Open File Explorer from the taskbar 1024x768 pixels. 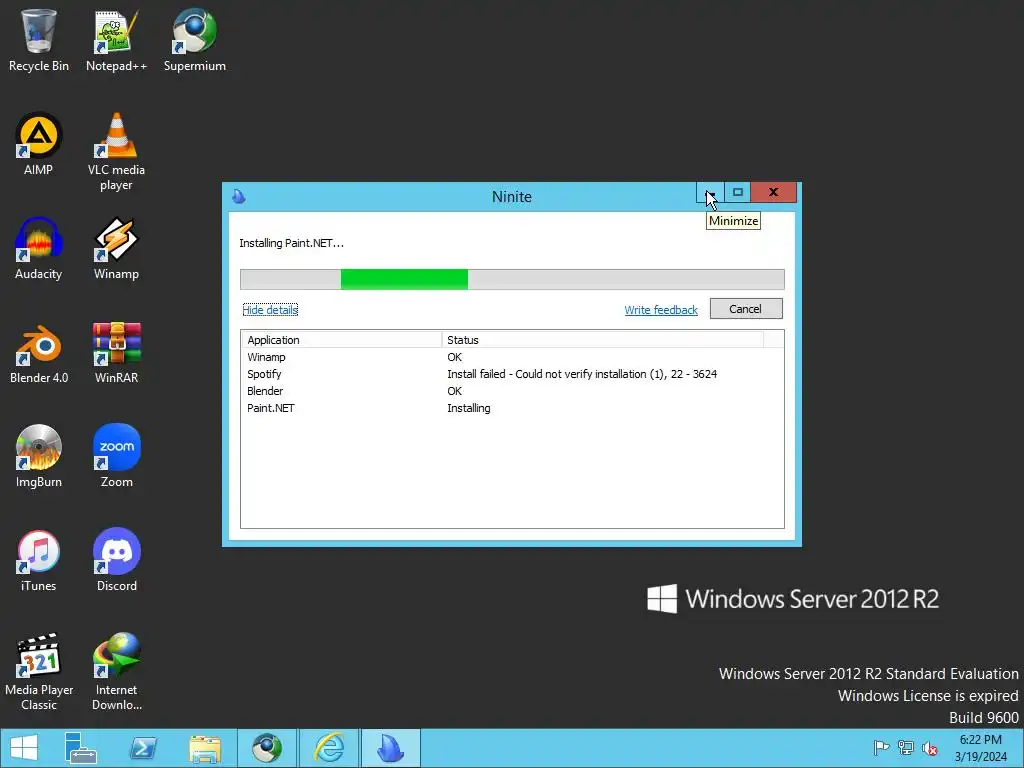pyautogui.click(x=205, y=748)
